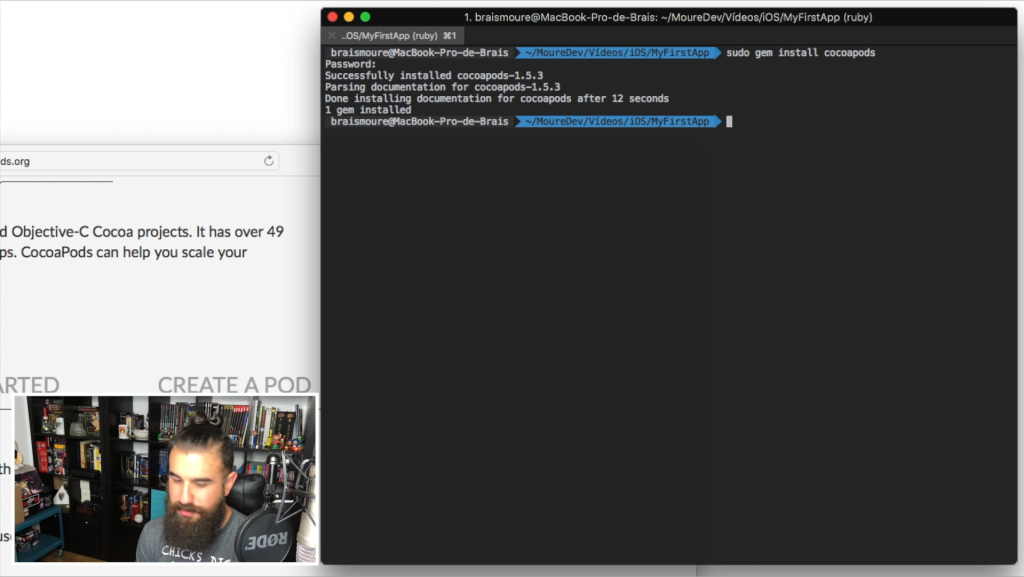Click the terminal cursor at the current prompt

point(730,121)
